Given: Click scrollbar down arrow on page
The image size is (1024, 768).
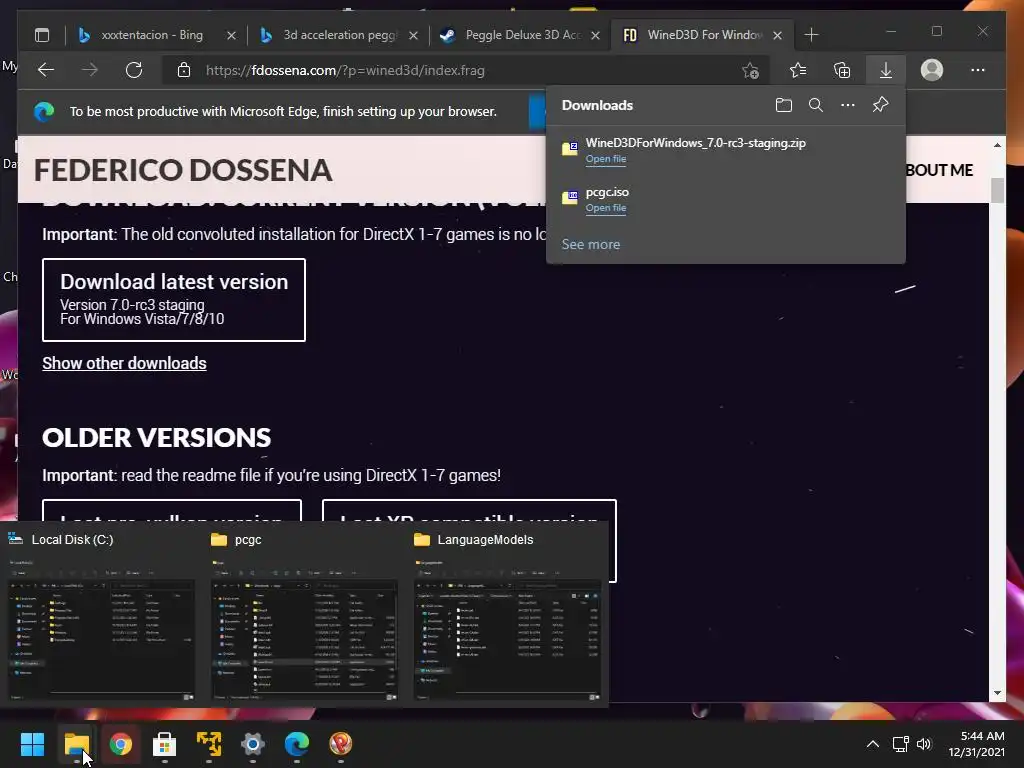Looking at the screenshot, I should click(x=997, y=693).
